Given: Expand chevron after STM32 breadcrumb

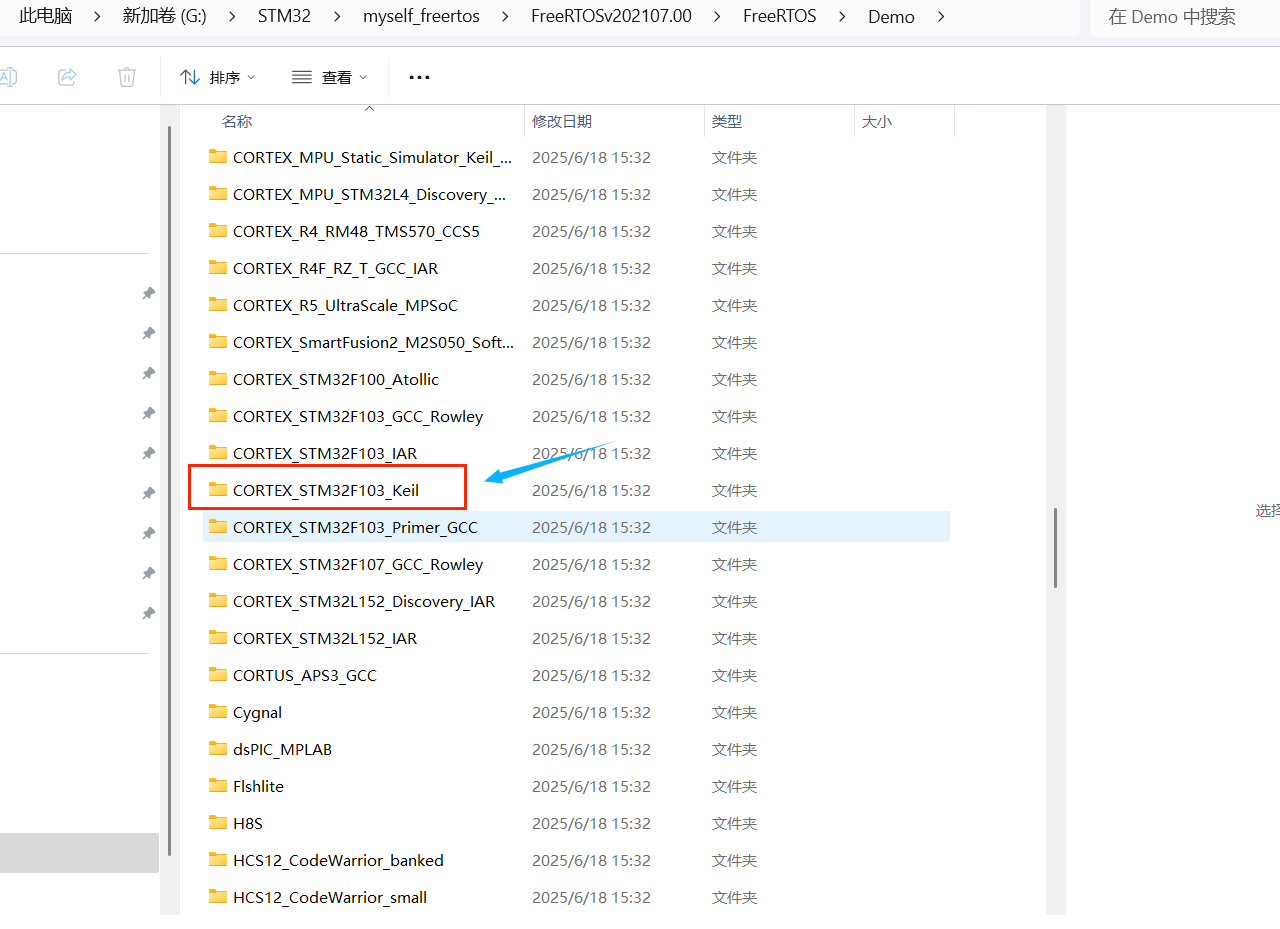Looking at the screenshot, I should 337,16.
